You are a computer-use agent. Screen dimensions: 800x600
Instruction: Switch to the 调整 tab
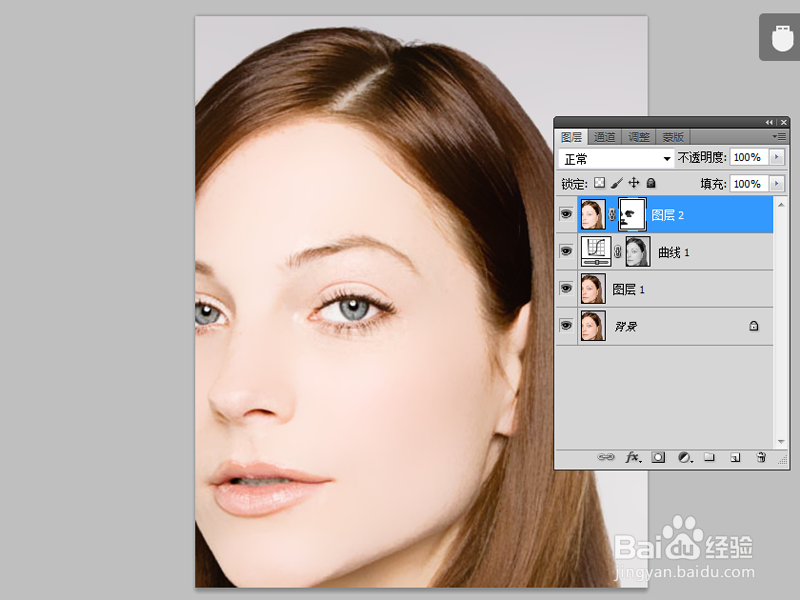coord(639,137)
